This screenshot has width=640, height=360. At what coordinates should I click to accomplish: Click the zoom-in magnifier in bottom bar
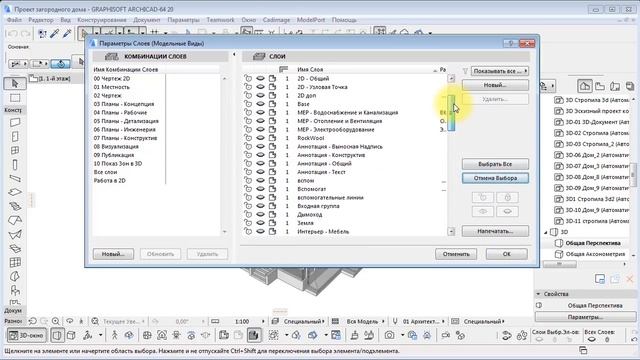(56, 321)
